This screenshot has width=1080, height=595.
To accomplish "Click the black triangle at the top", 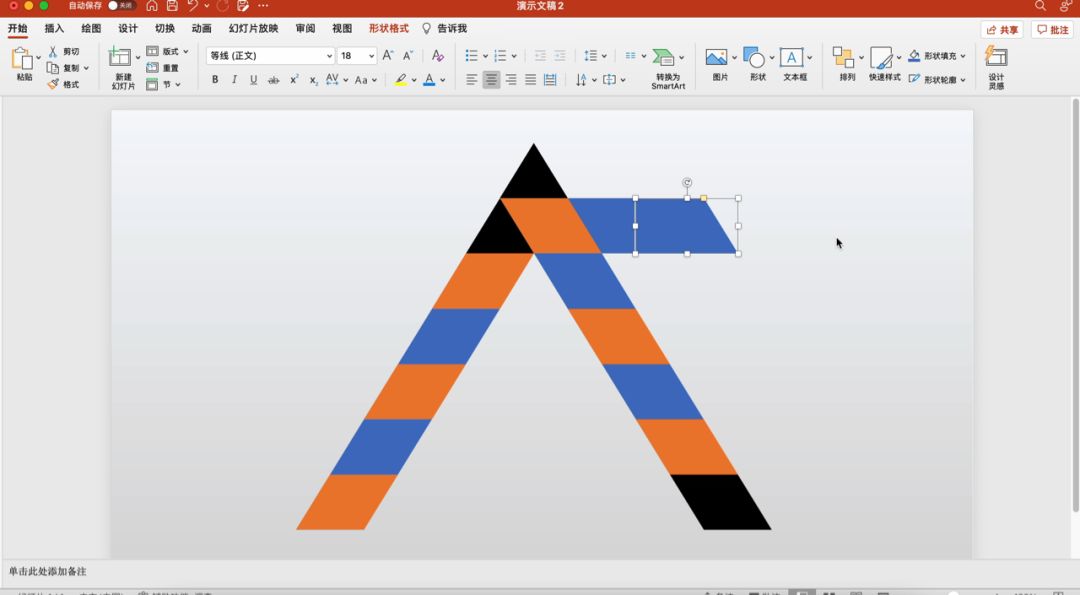I will (x=533, y=178).
